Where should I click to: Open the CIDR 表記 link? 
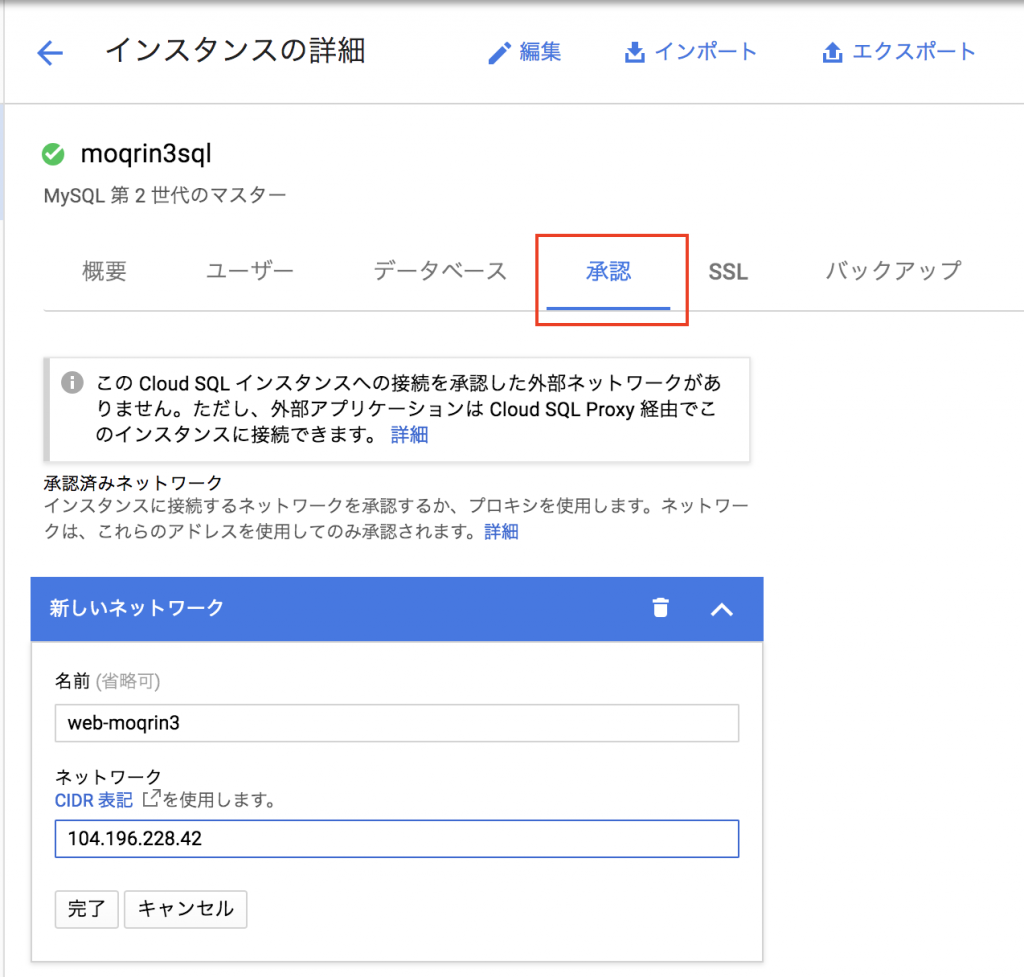(93, 800)
